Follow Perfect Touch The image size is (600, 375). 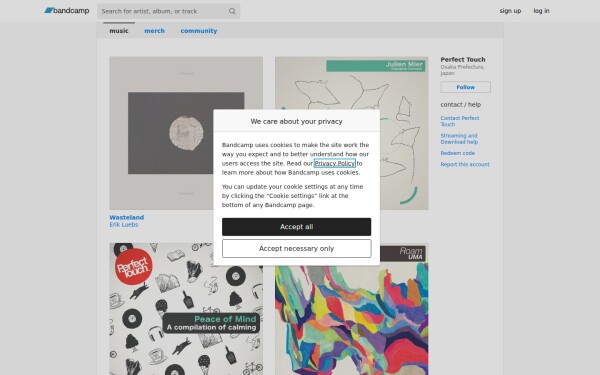pyautogui.click(x=465, y=87)
